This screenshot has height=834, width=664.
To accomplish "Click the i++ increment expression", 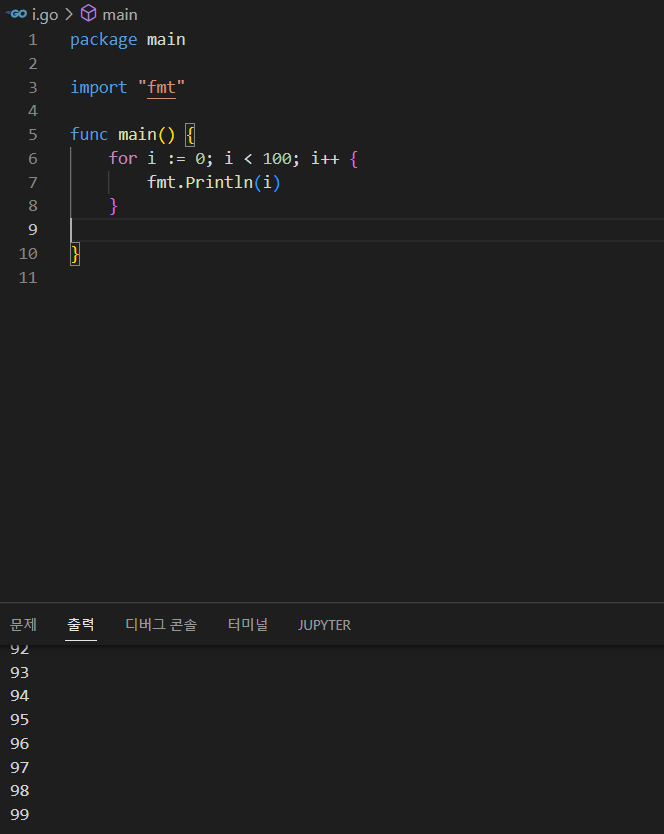I will [325, 159].
